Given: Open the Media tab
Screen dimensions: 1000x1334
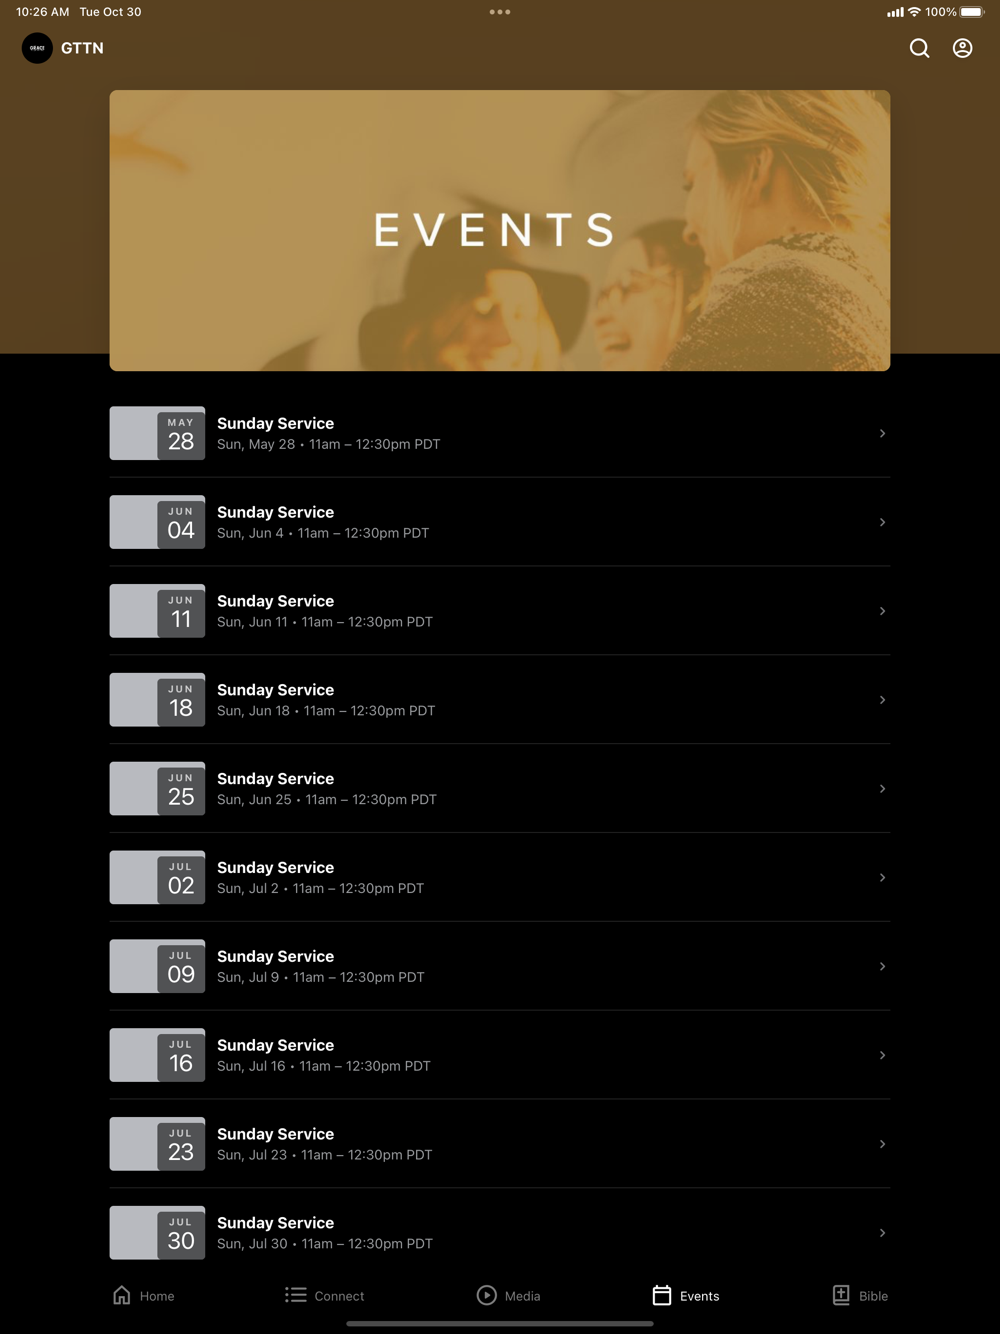Looking at the screenshot, I should pyautogui.click(x=508, y=1295).
